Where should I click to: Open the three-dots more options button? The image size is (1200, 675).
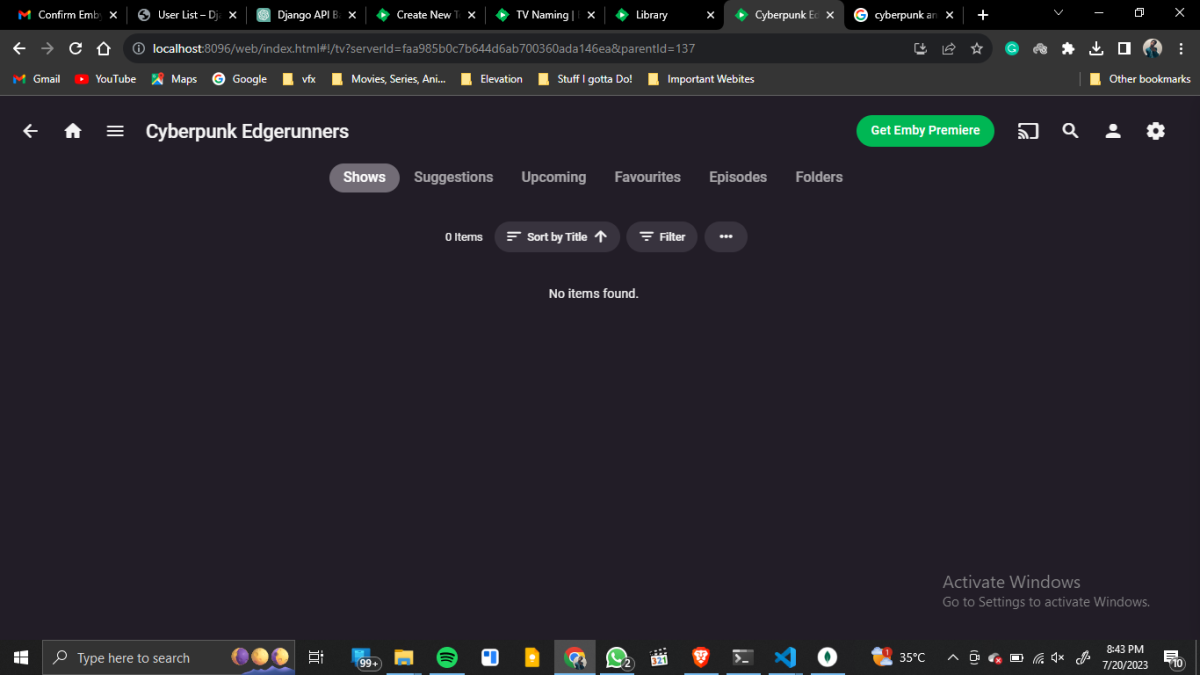(726, 237)
